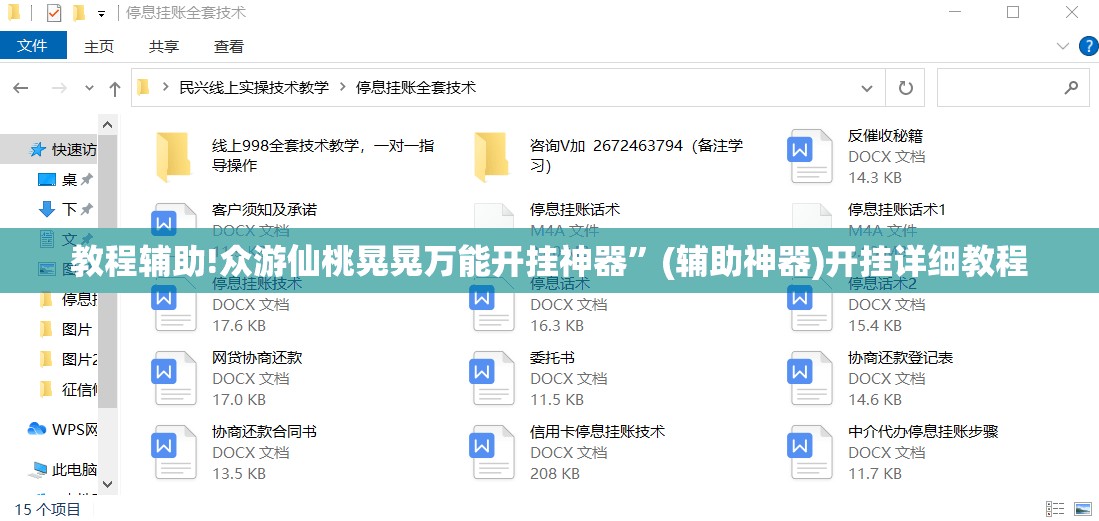Select WPS网盘 in navigation pane
1099x521 pixels.
62,429
